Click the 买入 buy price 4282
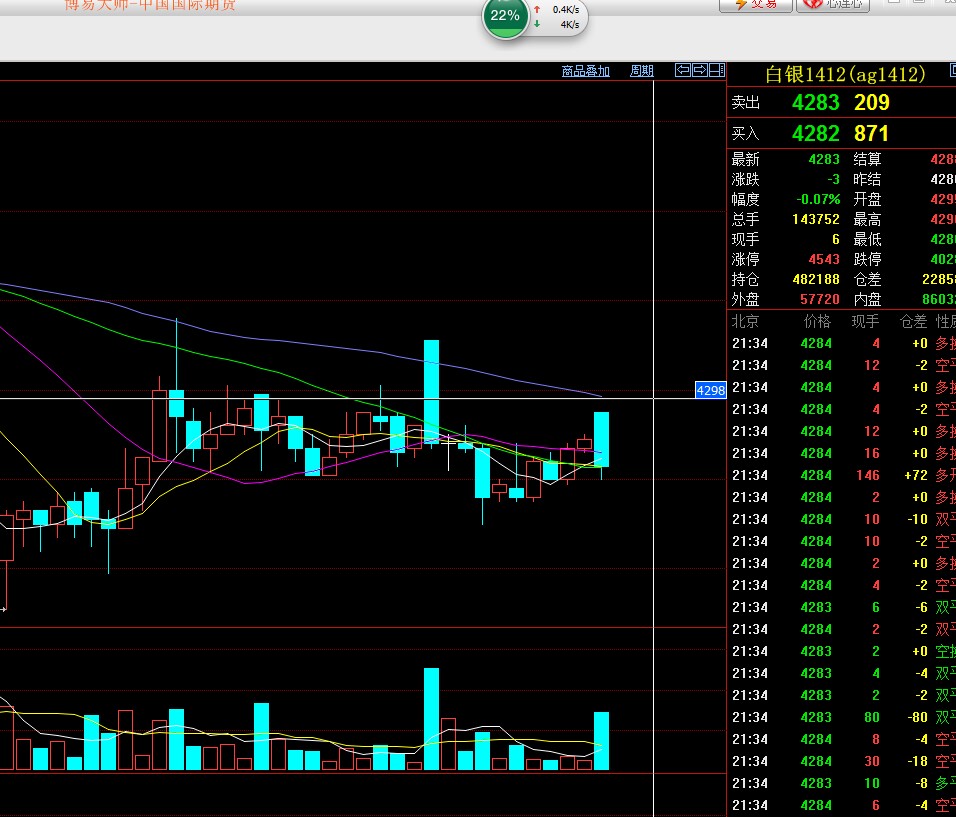Screen dimensions: 956x817 coord(815,133)
